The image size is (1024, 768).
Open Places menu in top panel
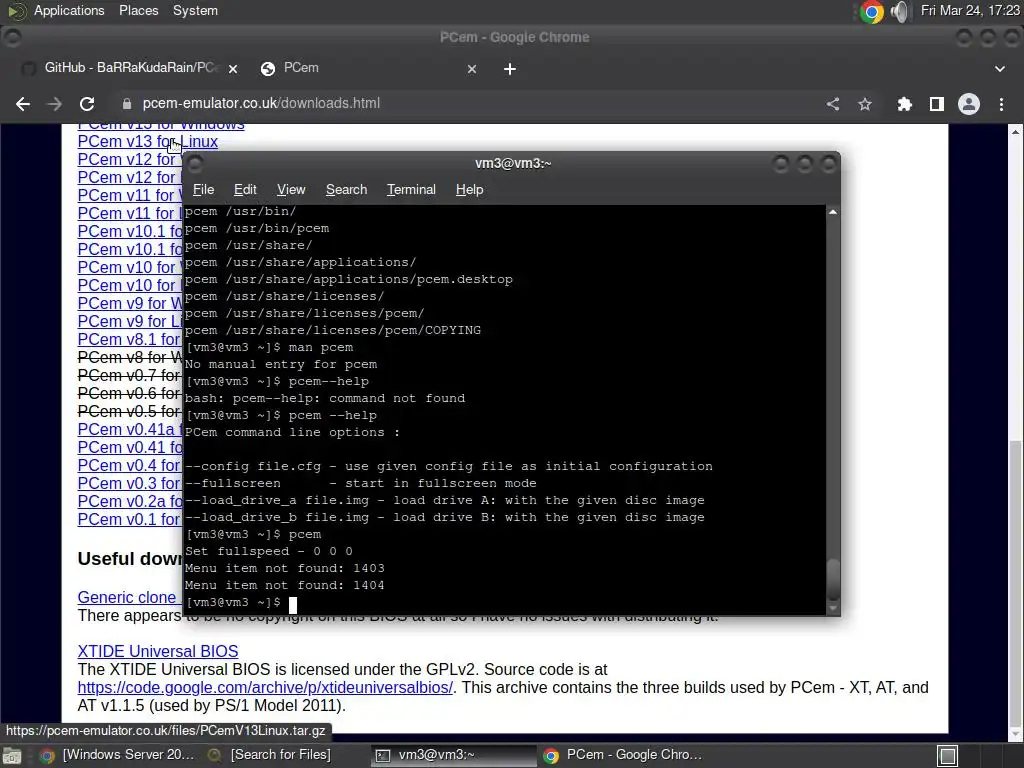pos(138,10)
